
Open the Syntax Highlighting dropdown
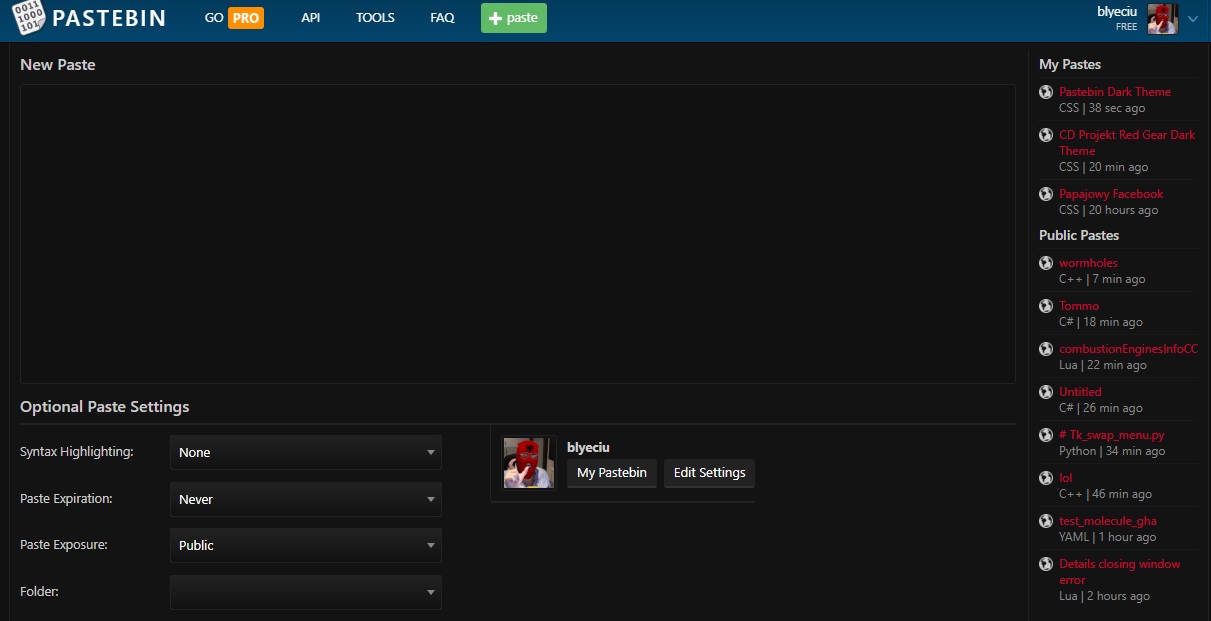pos(305,452)
